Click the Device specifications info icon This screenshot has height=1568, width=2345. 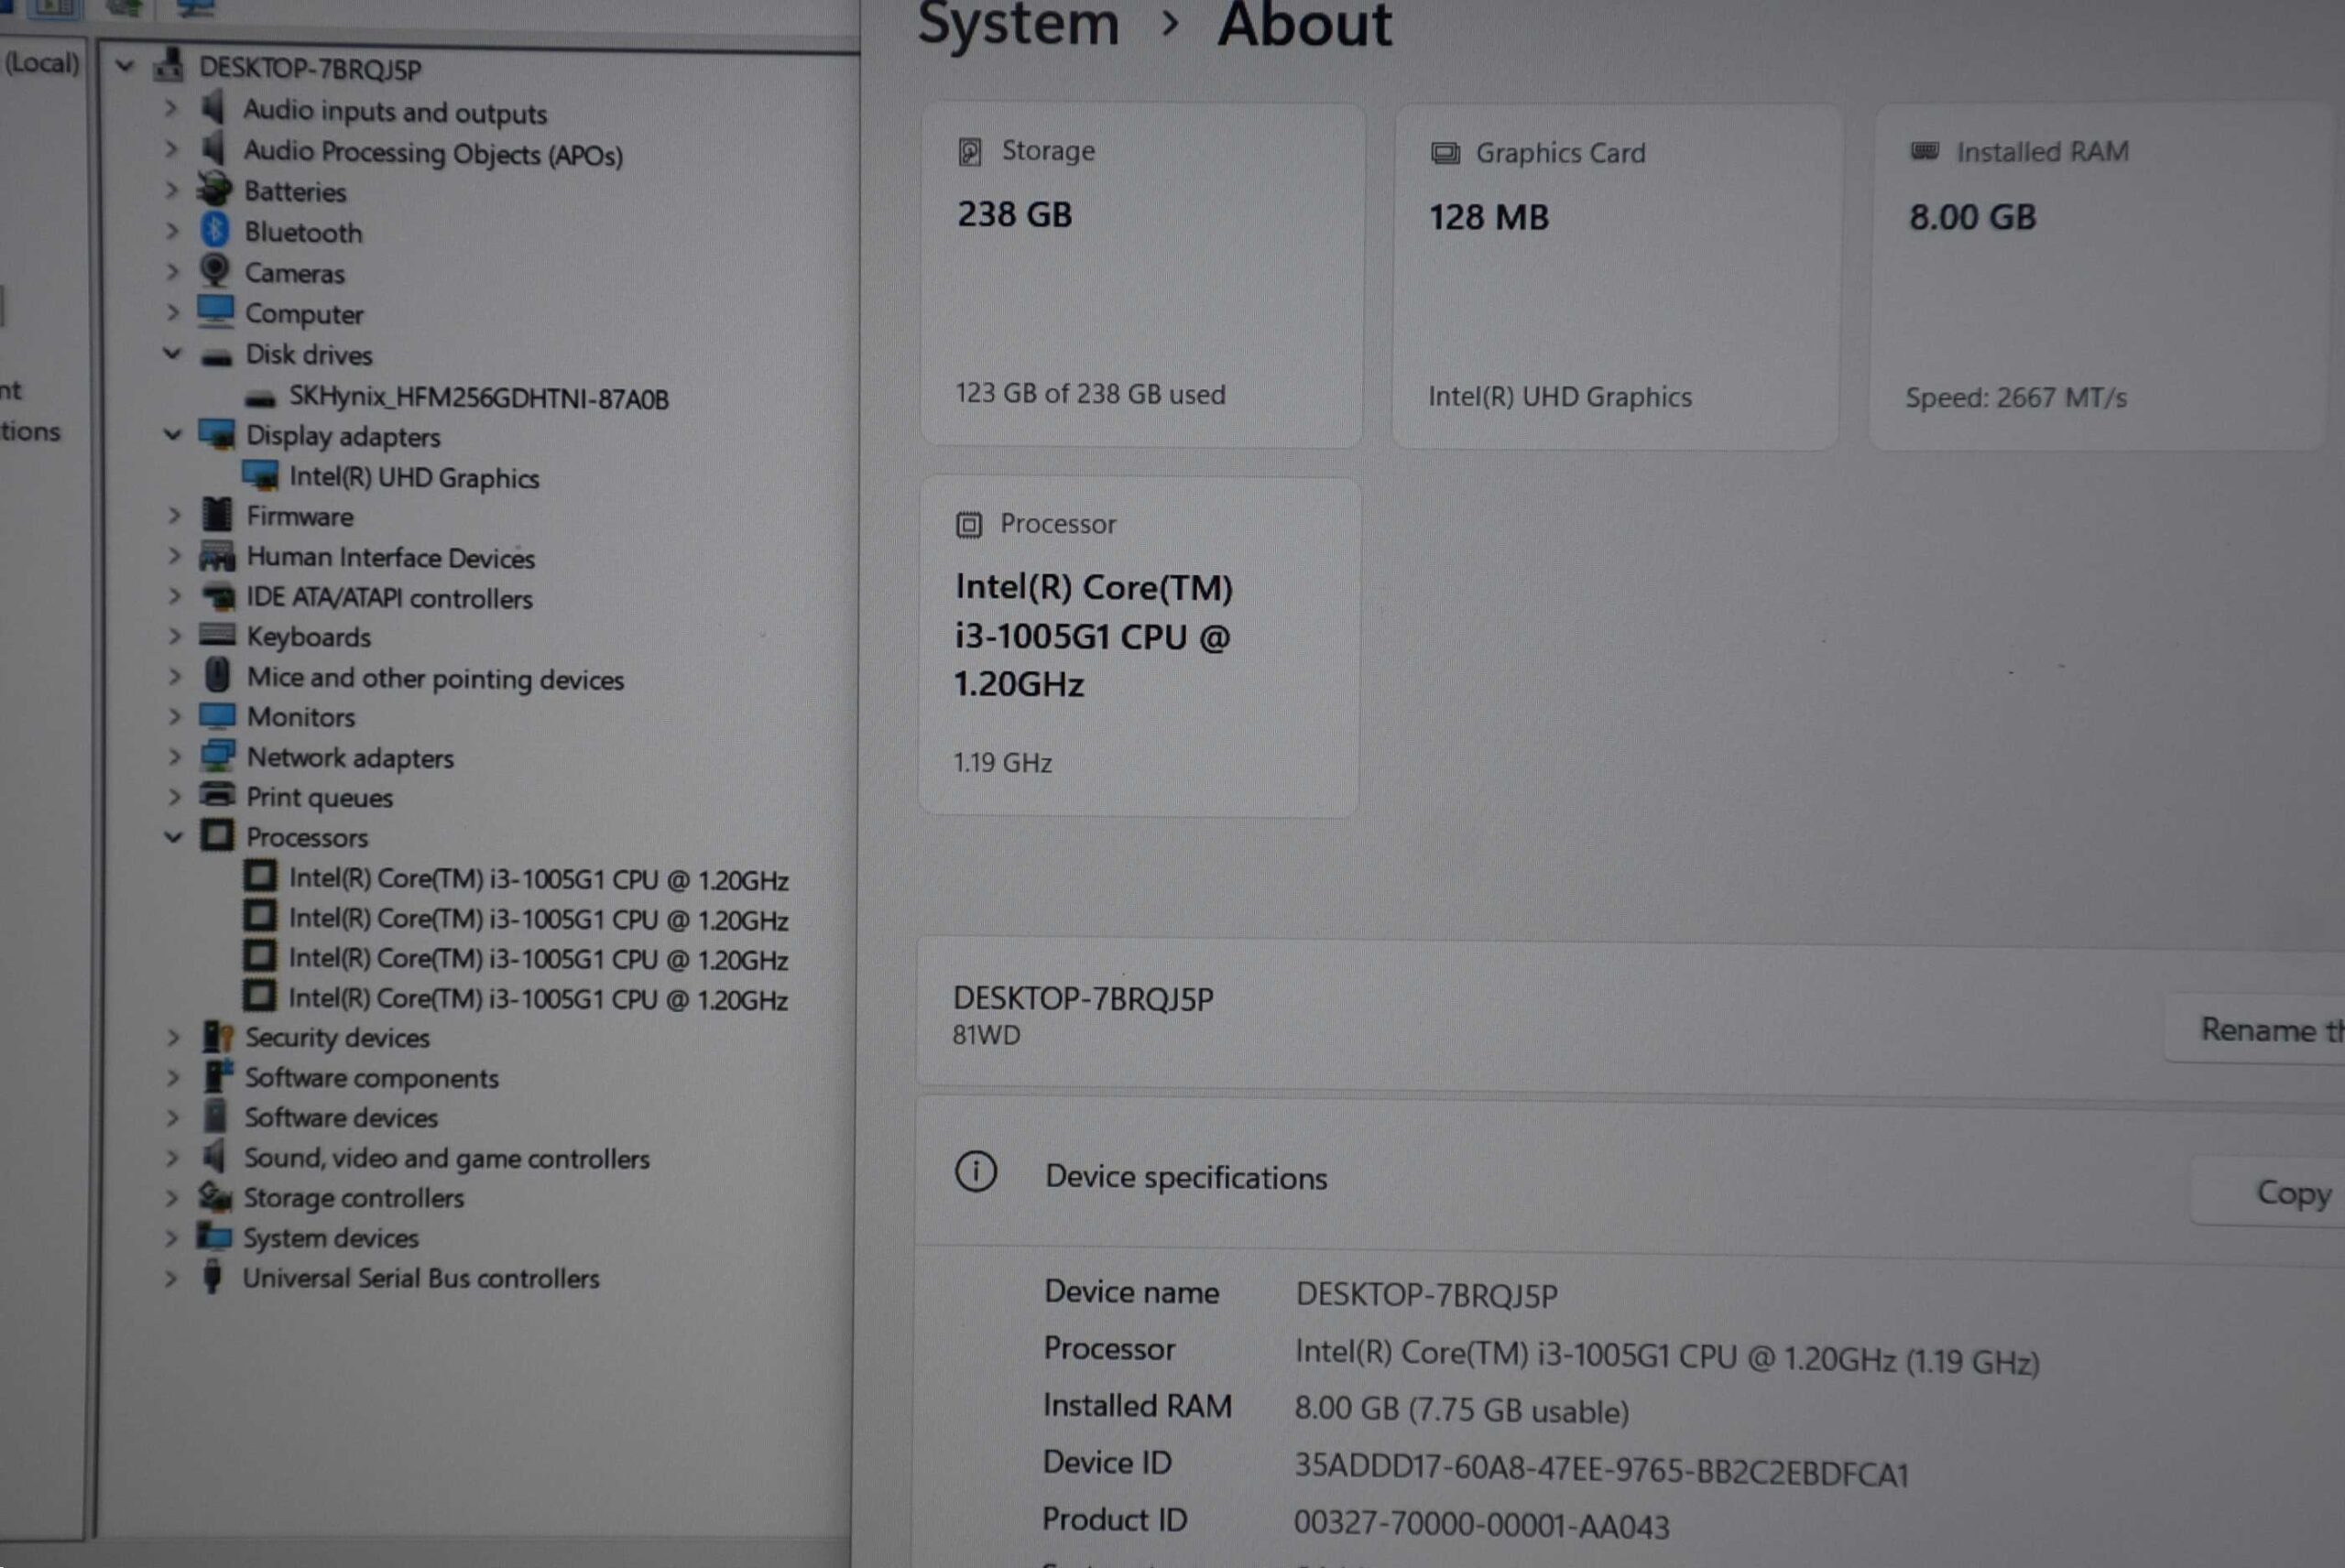point(975,1172)
